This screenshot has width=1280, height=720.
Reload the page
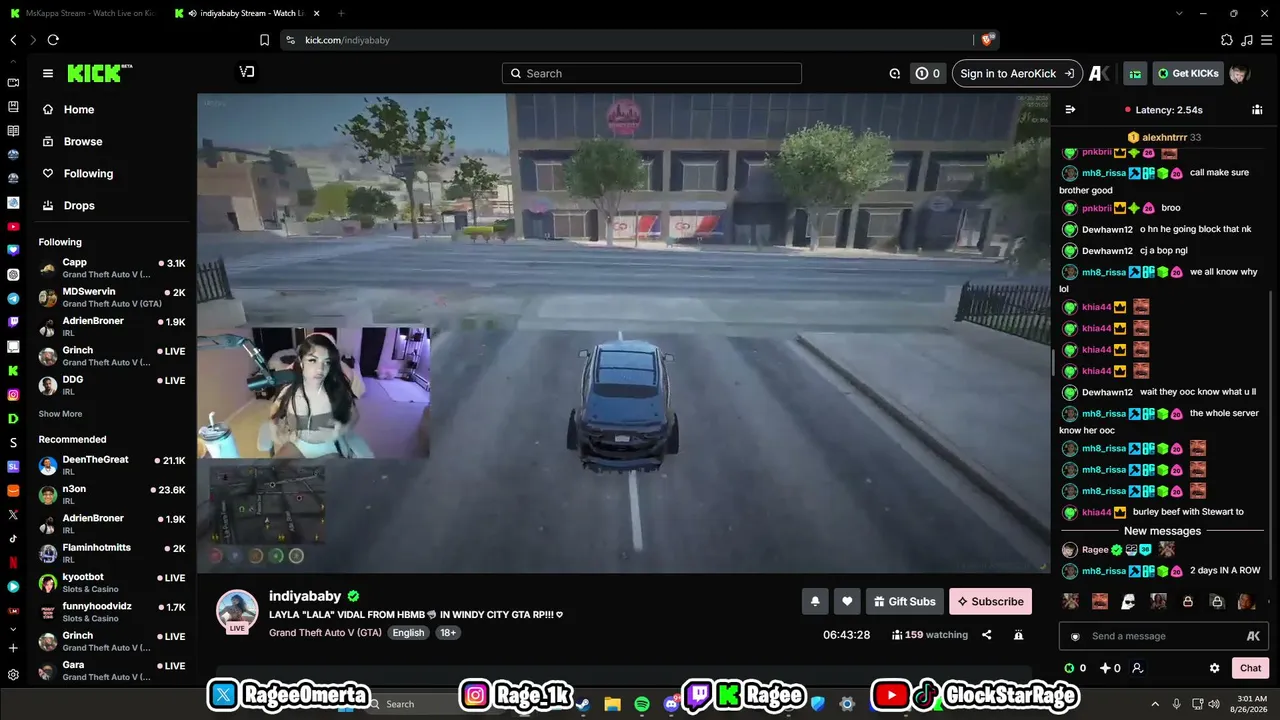point(53,40)
